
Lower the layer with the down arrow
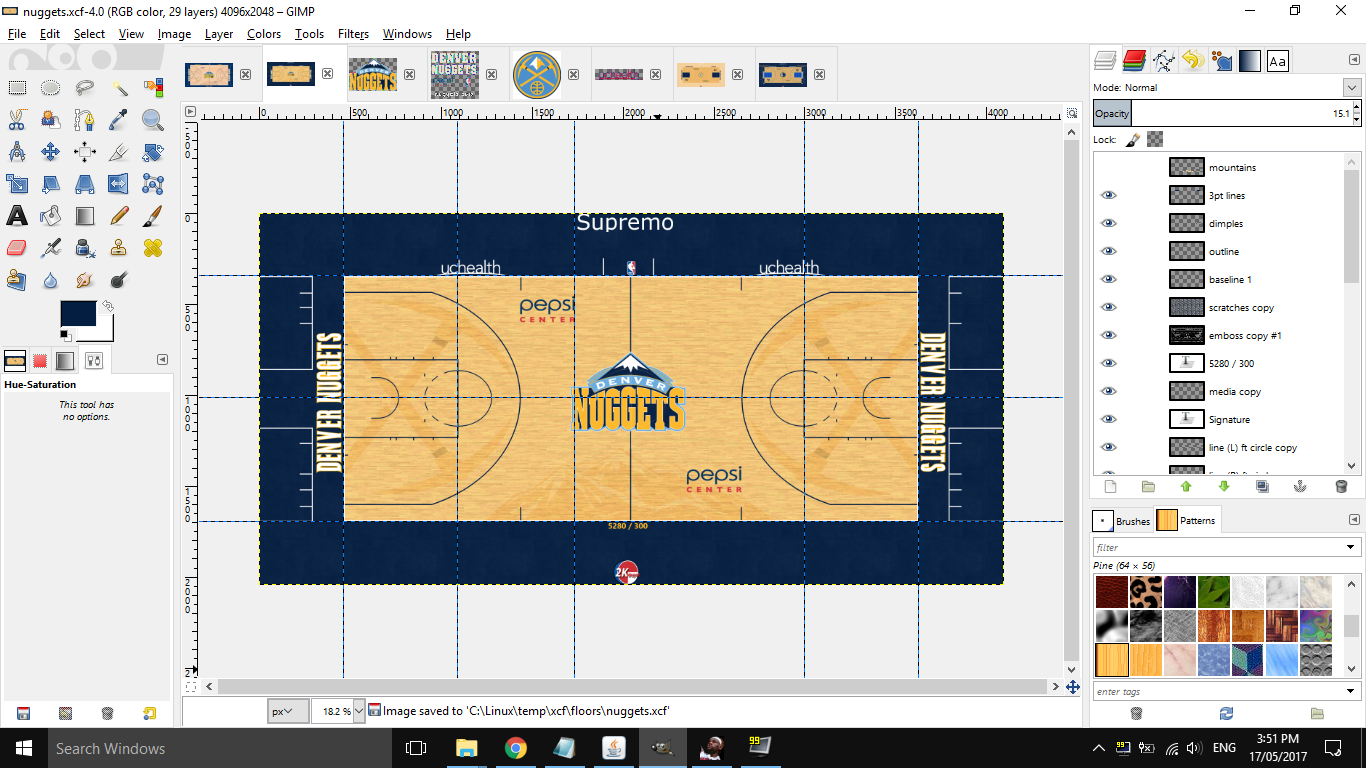1224,487
